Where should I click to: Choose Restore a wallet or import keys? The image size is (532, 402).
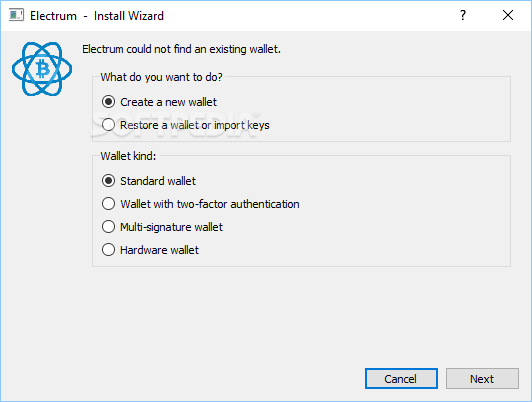pos(186,125)
